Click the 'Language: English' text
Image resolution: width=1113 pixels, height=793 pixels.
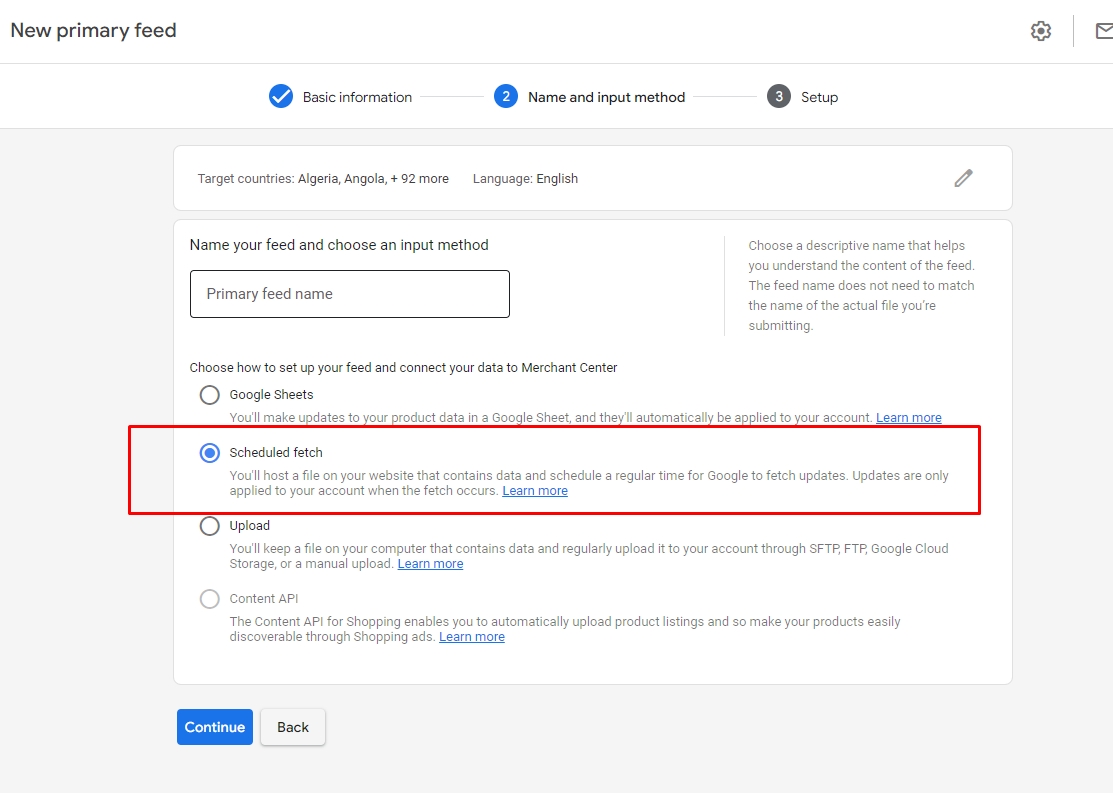(525, 179)
